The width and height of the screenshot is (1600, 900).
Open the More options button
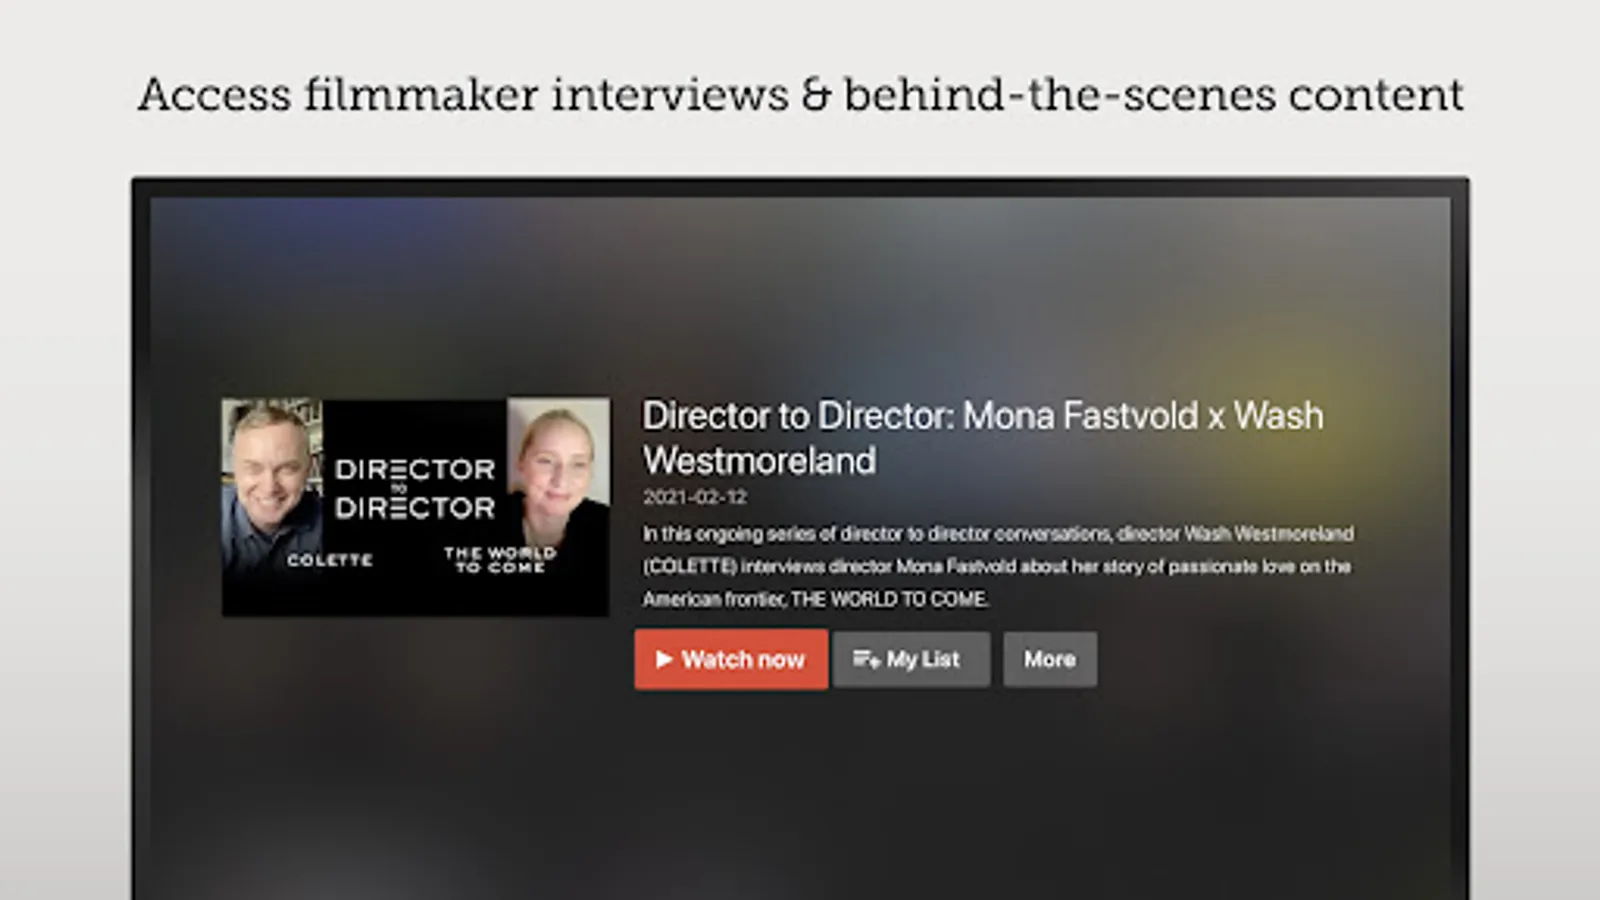coord(1050,659)
